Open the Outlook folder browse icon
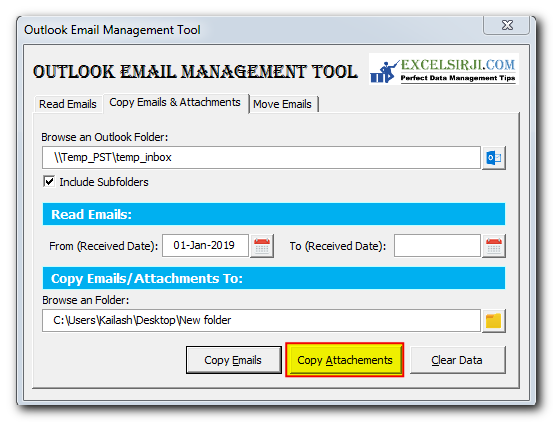Image resolution: width=553 pixels, height=422 pixels. (493, 158)
